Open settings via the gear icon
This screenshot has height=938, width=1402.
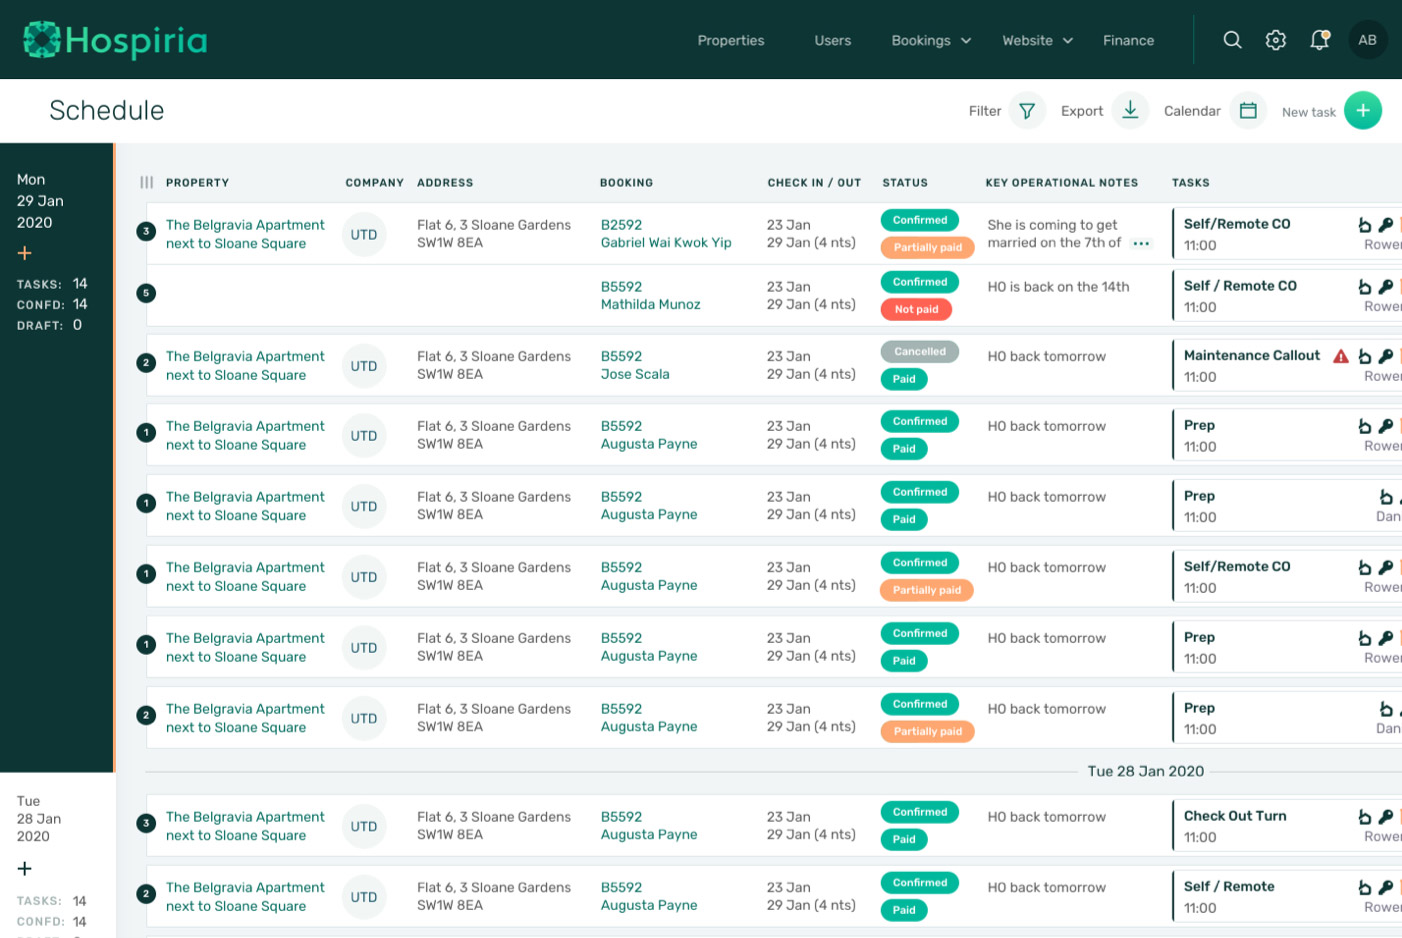[x=1276, y=40]
